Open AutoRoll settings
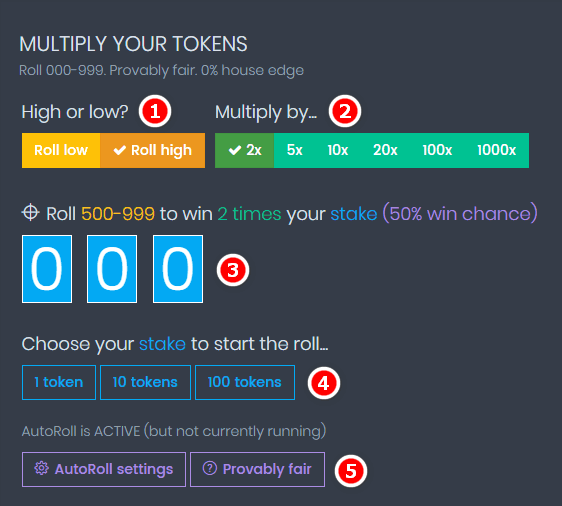 (x=104, y=469)
